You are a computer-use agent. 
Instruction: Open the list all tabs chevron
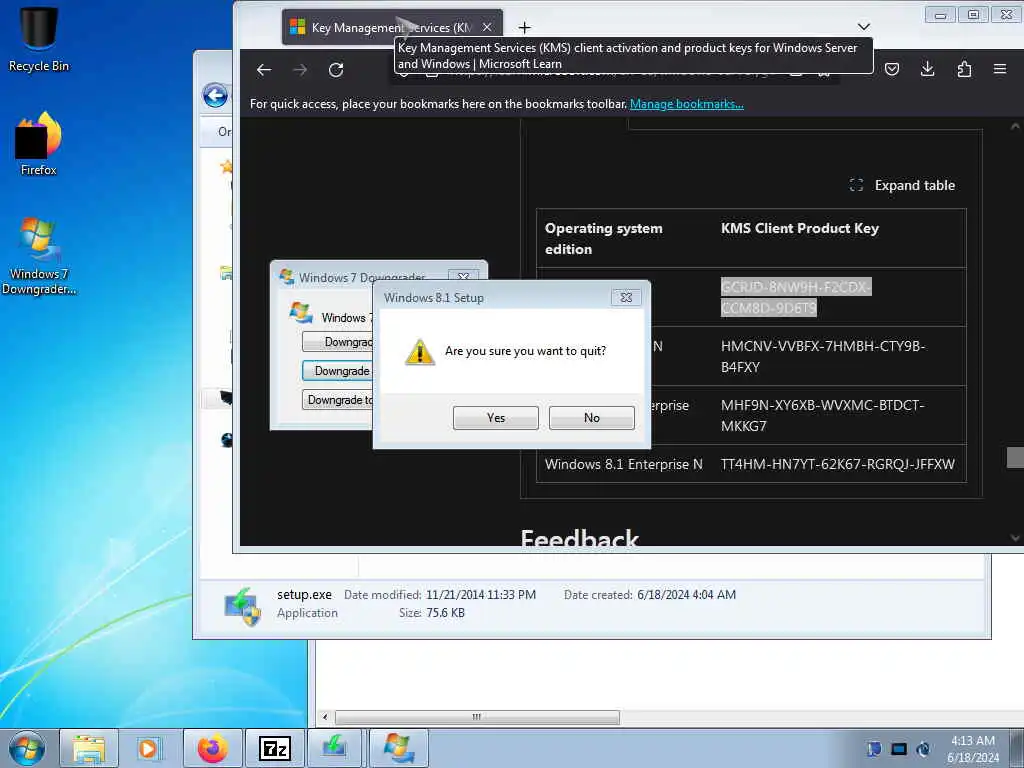(863, 27)
